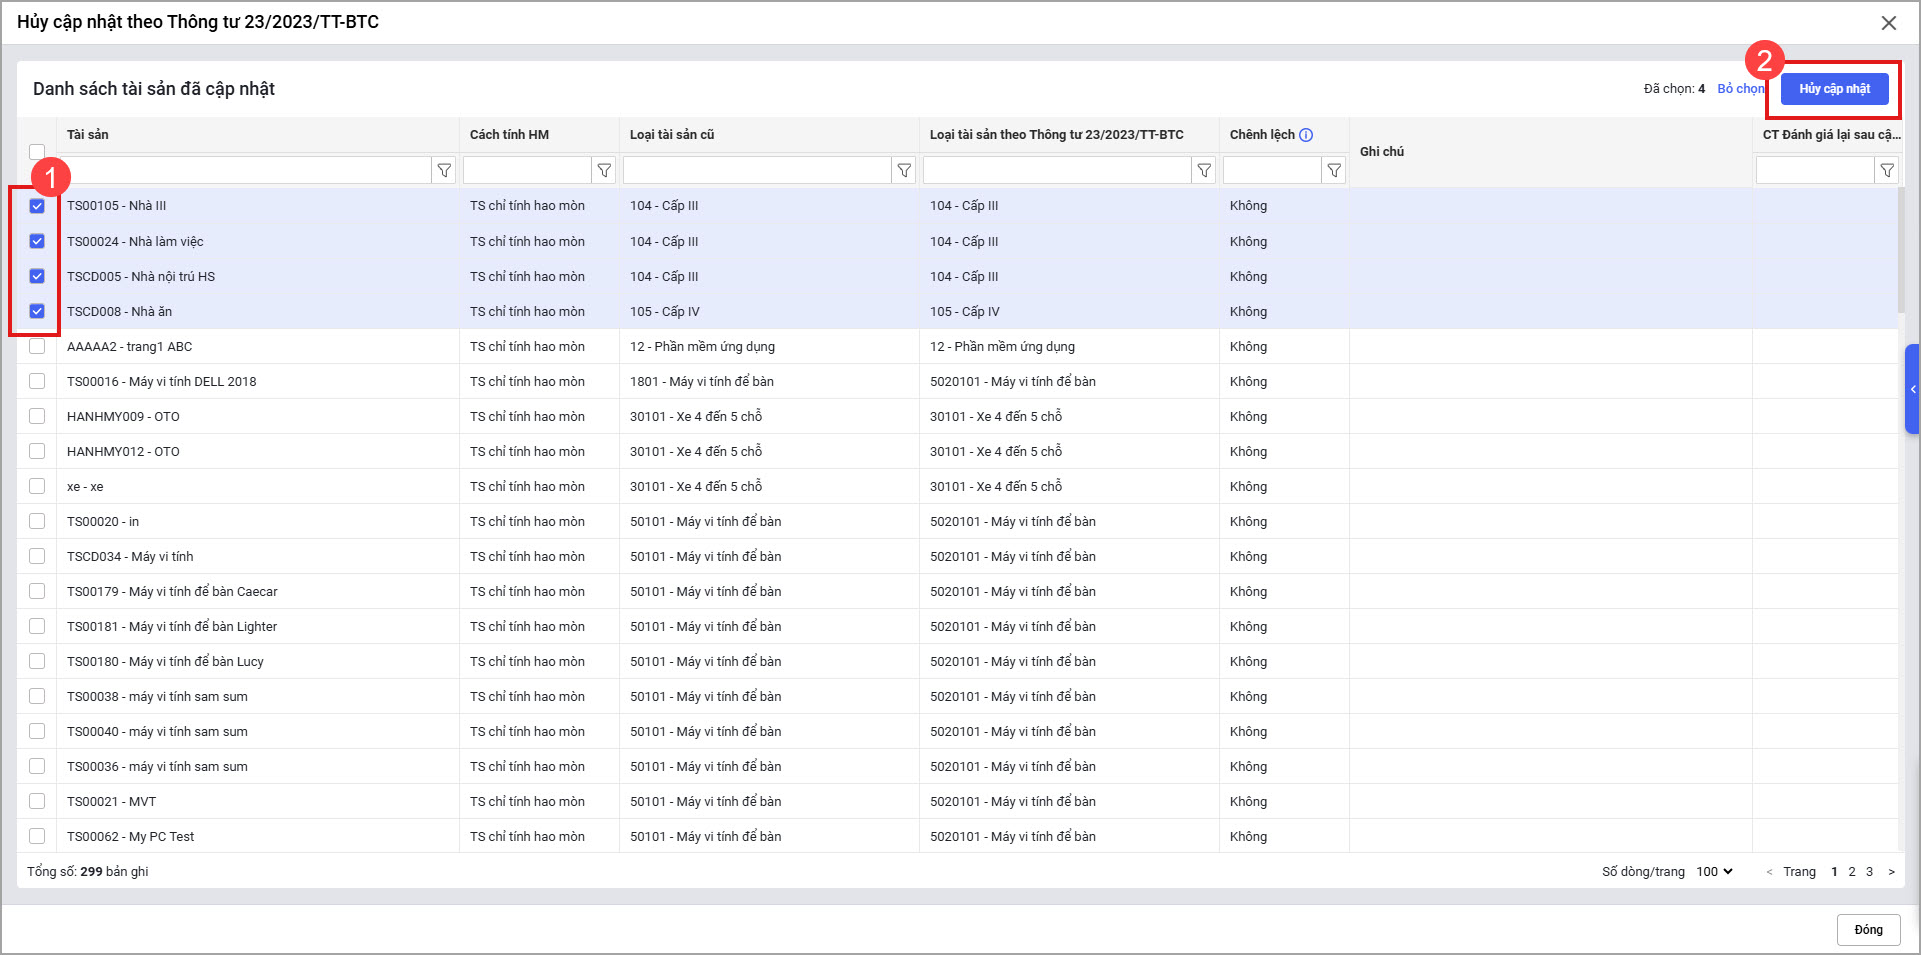The width and height of the screenshot is (1921, 955).
Task: Open filter for CT Đánh giá lại column
Action: click(1886, 171)
